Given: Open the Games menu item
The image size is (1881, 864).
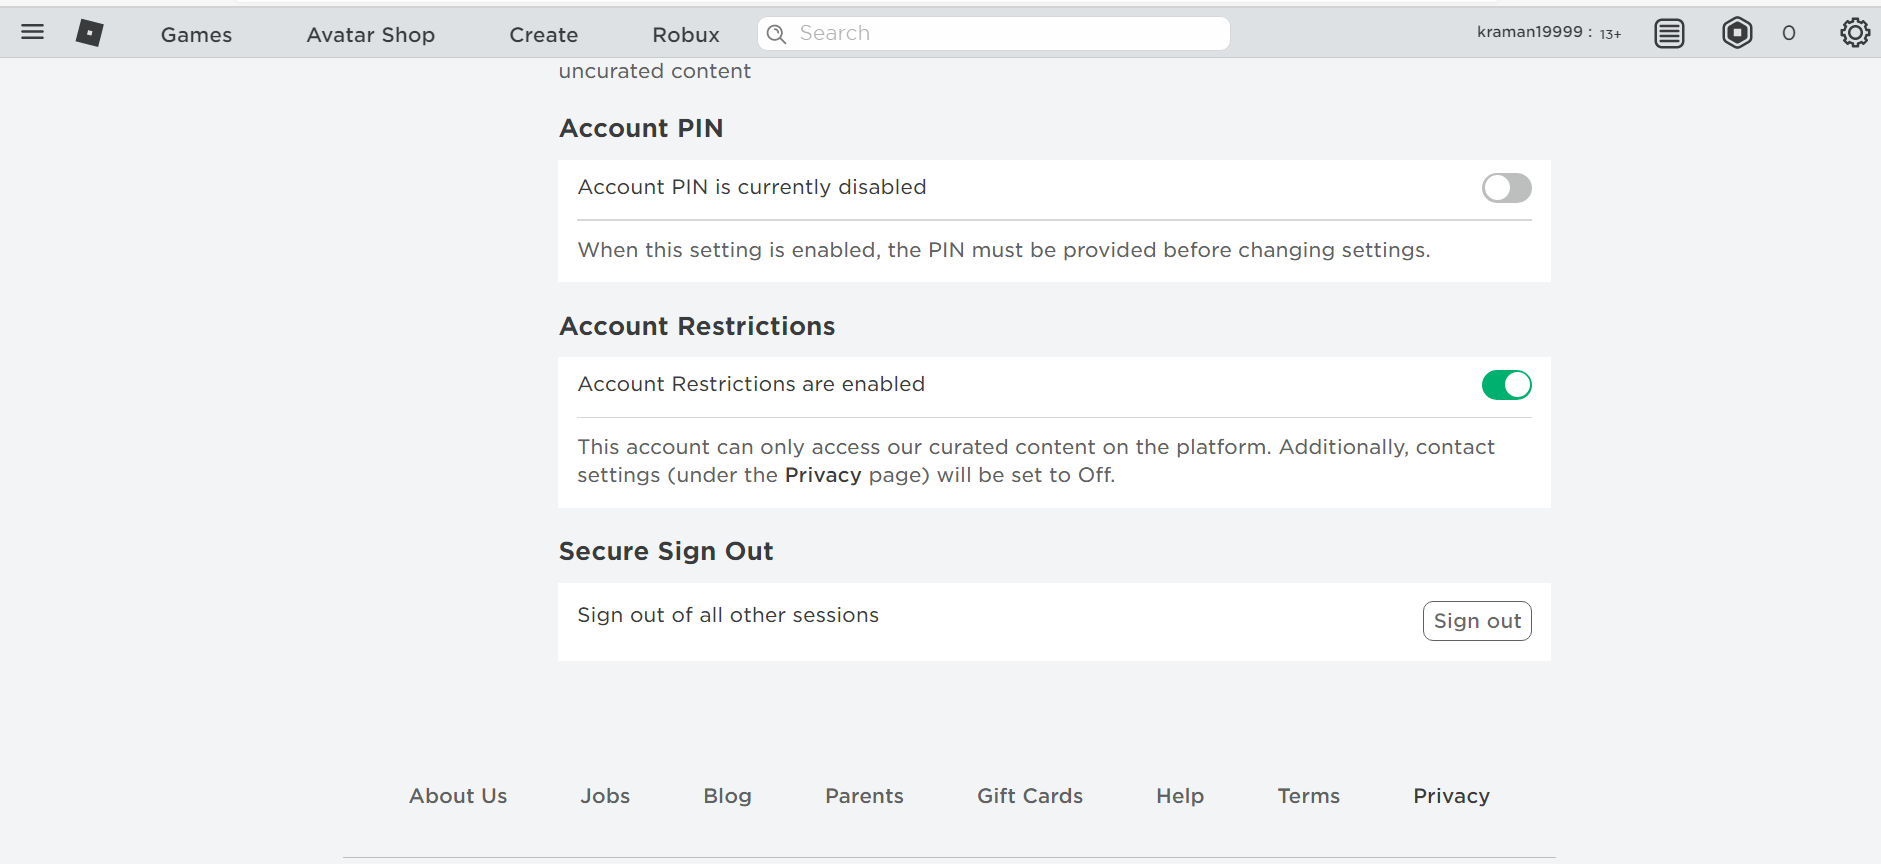Looking at the screenshot, I should pyautogui.click(x=196, y=35).
